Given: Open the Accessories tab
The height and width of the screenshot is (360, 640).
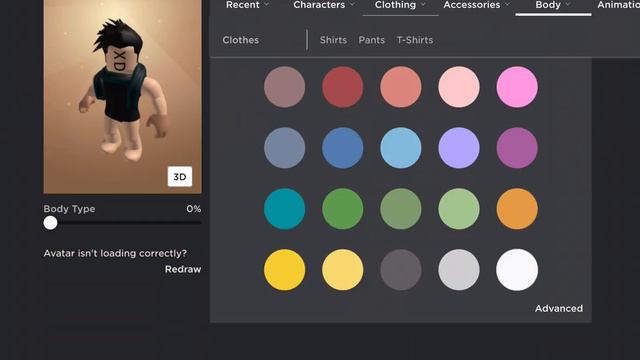Looking at the screenshot, I should click(x=471, y=5).
